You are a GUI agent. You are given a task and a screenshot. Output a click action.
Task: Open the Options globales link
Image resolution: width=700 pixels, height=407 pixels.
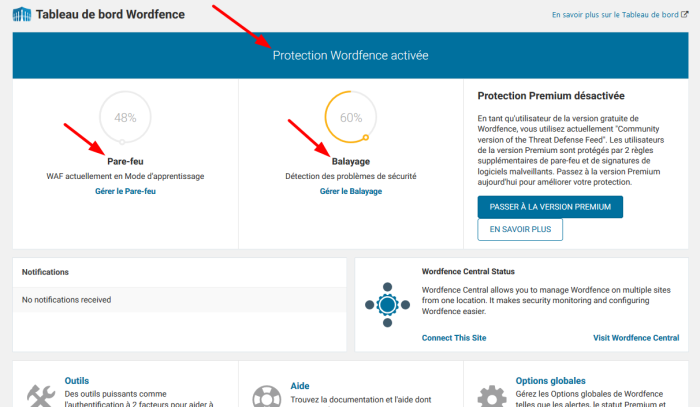[550, 381]
